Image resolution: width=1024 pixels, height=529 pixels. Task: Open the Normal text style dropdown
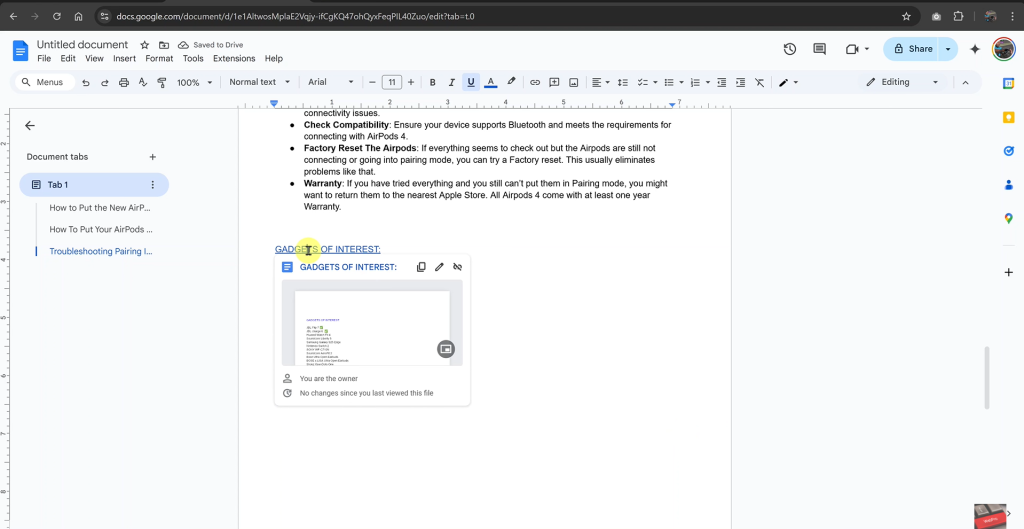point(259,82)
